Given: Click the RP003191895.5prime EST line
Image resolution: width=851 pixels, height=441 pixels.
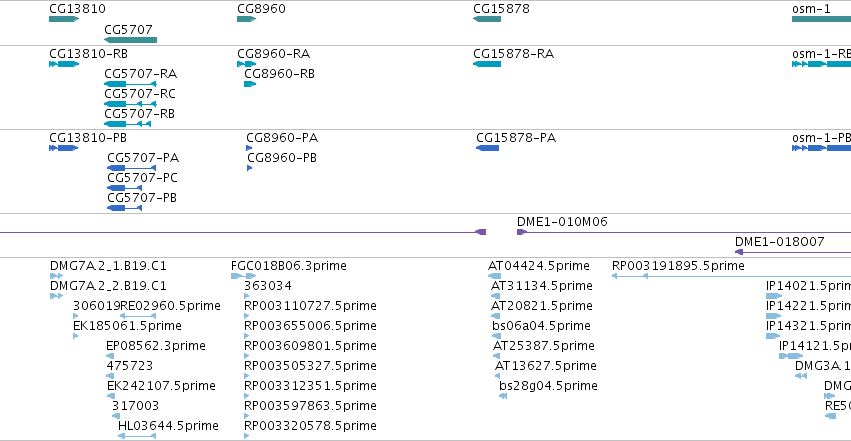Looking at the screenshot, I should [730, 276].
